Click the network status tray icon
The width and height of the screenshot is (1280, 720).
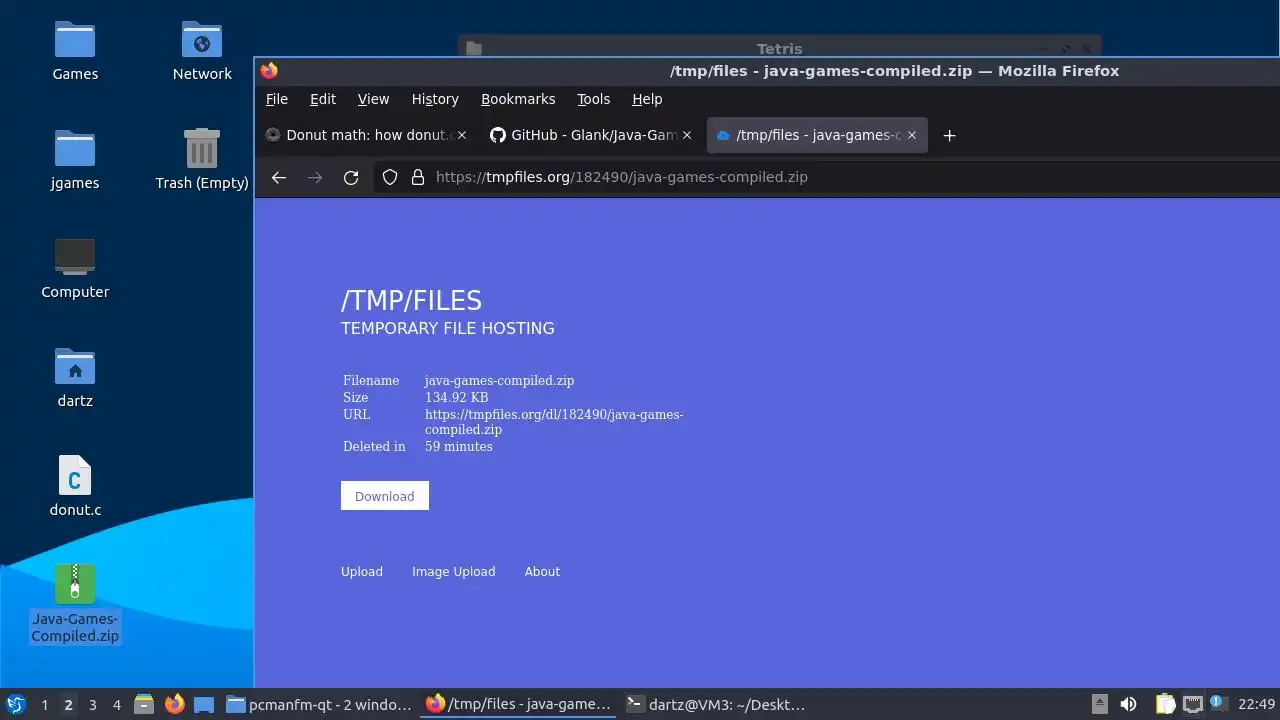coord(1192,704)
